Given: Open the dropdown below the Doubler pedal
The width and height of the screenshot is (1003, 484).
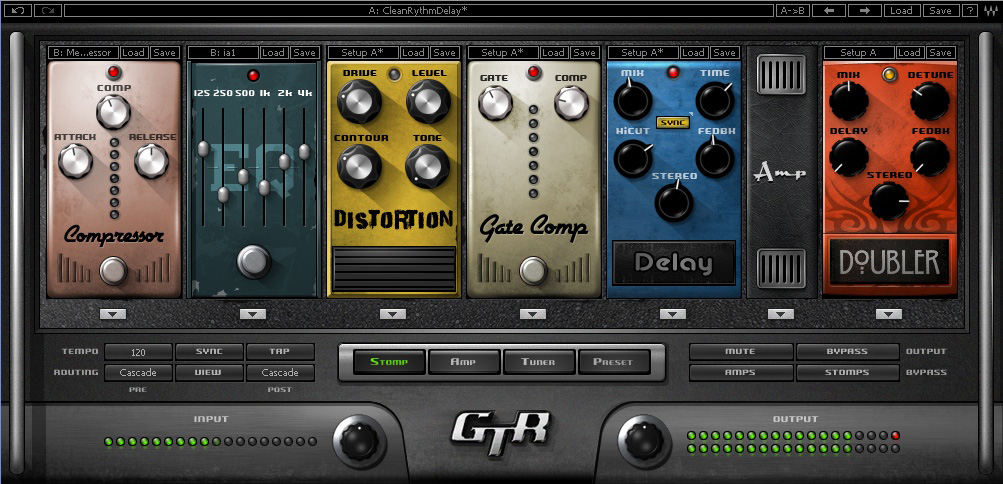Looking at the screenshot, I should pos(888,314).
